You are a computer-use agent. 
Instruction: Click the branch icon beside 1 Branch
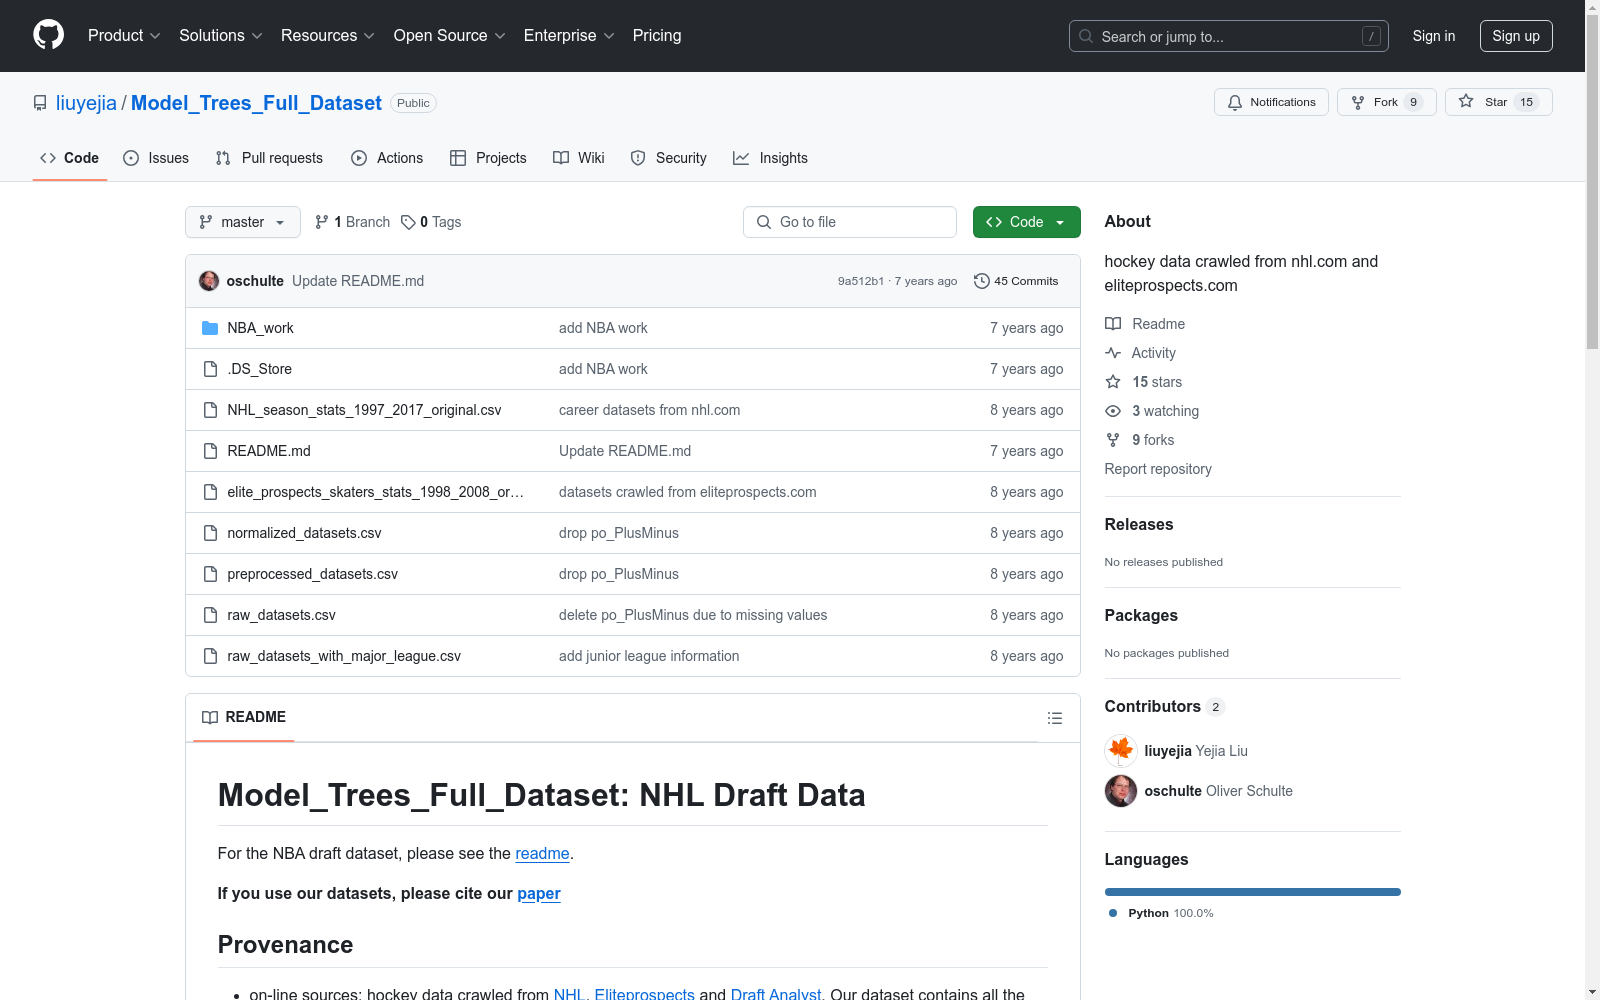click(x=322, y=222)
